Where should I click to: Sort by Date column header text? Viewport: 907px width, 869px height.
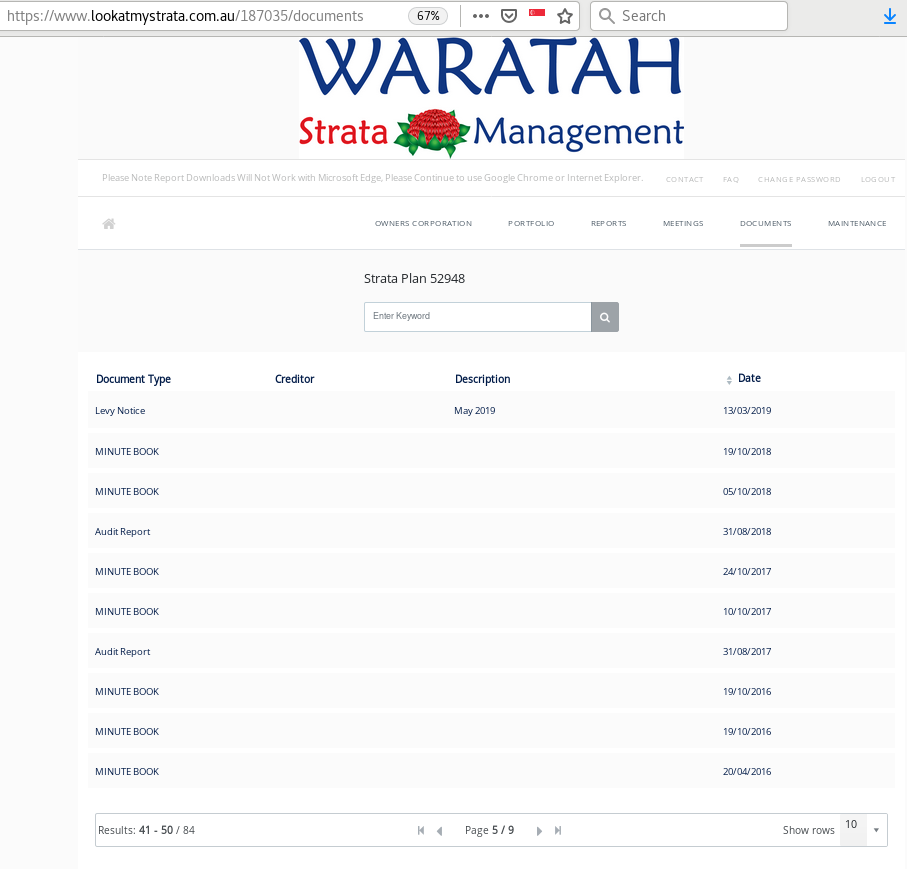(750, 378)
